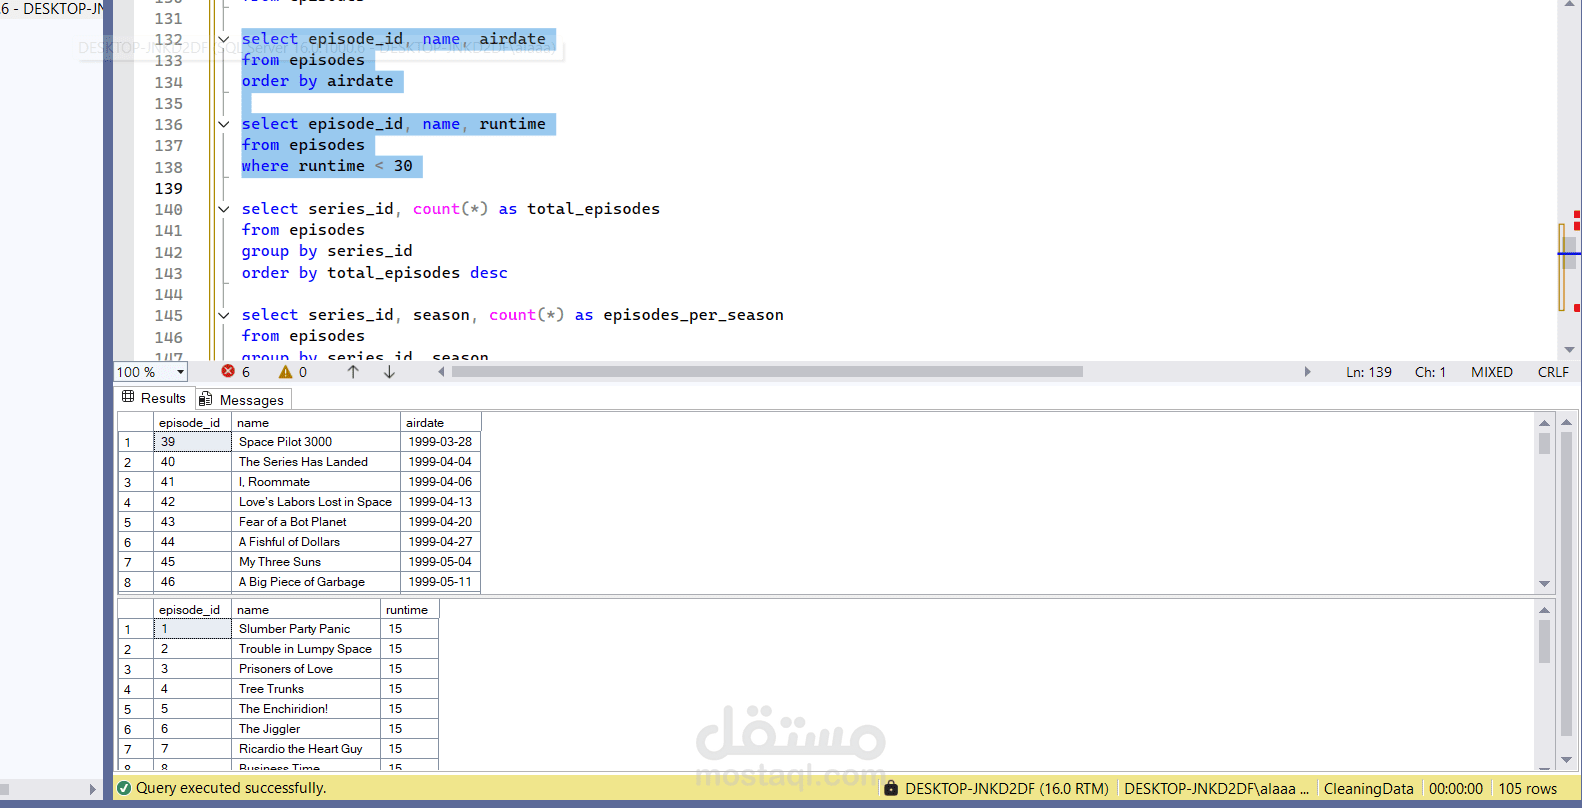Image resolution: width=1582 pixels, height=808 pixels.
Task: Click the editor horizontal scrollbar thumb
Action: [x=767, y=371]
